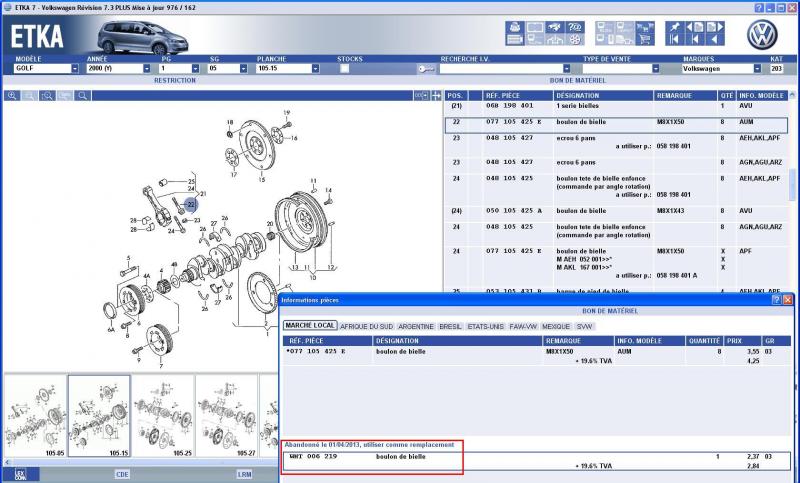Expand the PG dropdown
Viewport: 800px width, 483px height.
coord(195,68)
